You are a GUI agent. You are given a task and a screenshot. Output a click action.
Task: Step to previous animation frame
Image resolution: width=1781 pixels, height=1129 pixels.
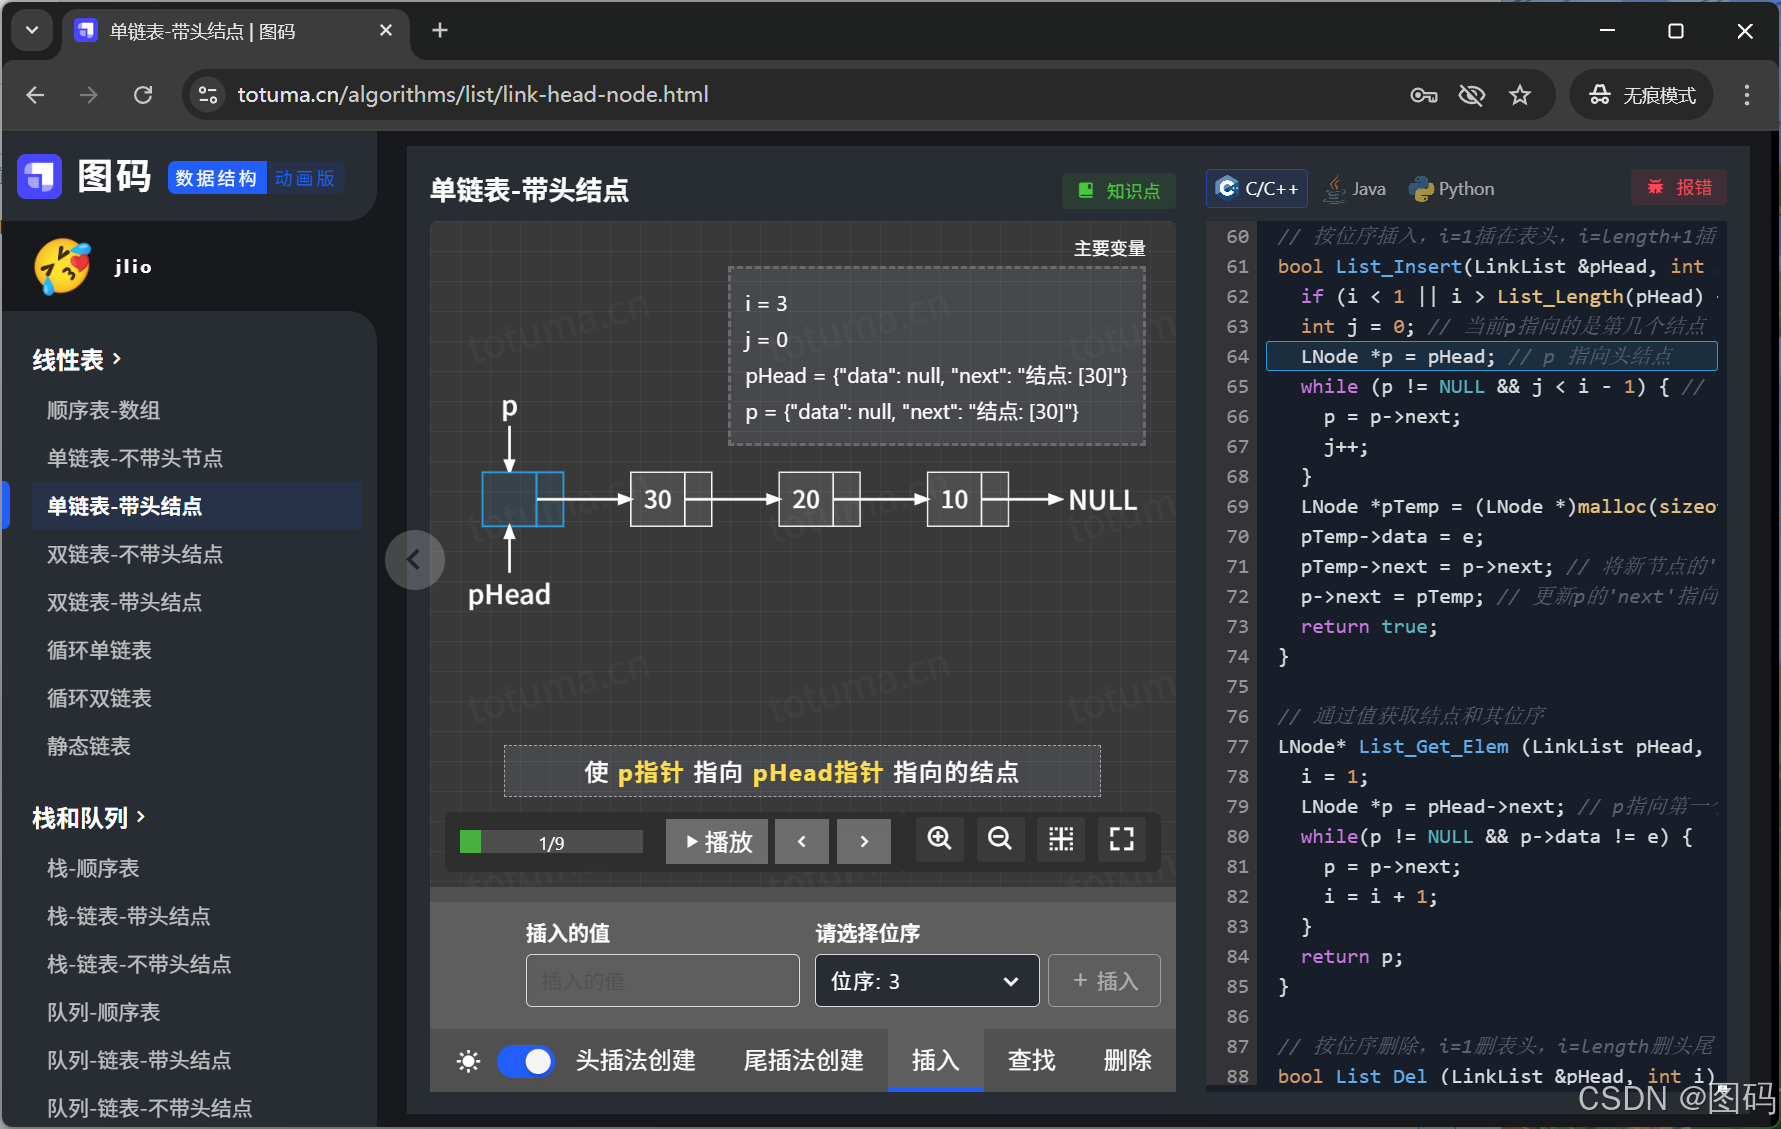tap(801, 841)
